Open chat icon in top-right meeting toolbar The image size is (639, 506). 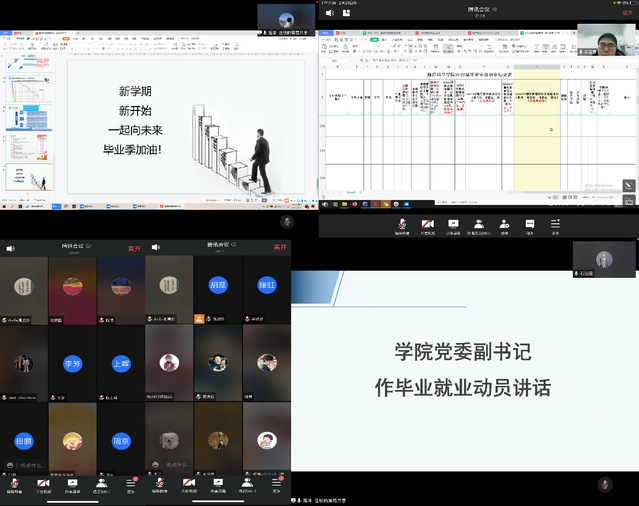[530, 223]
